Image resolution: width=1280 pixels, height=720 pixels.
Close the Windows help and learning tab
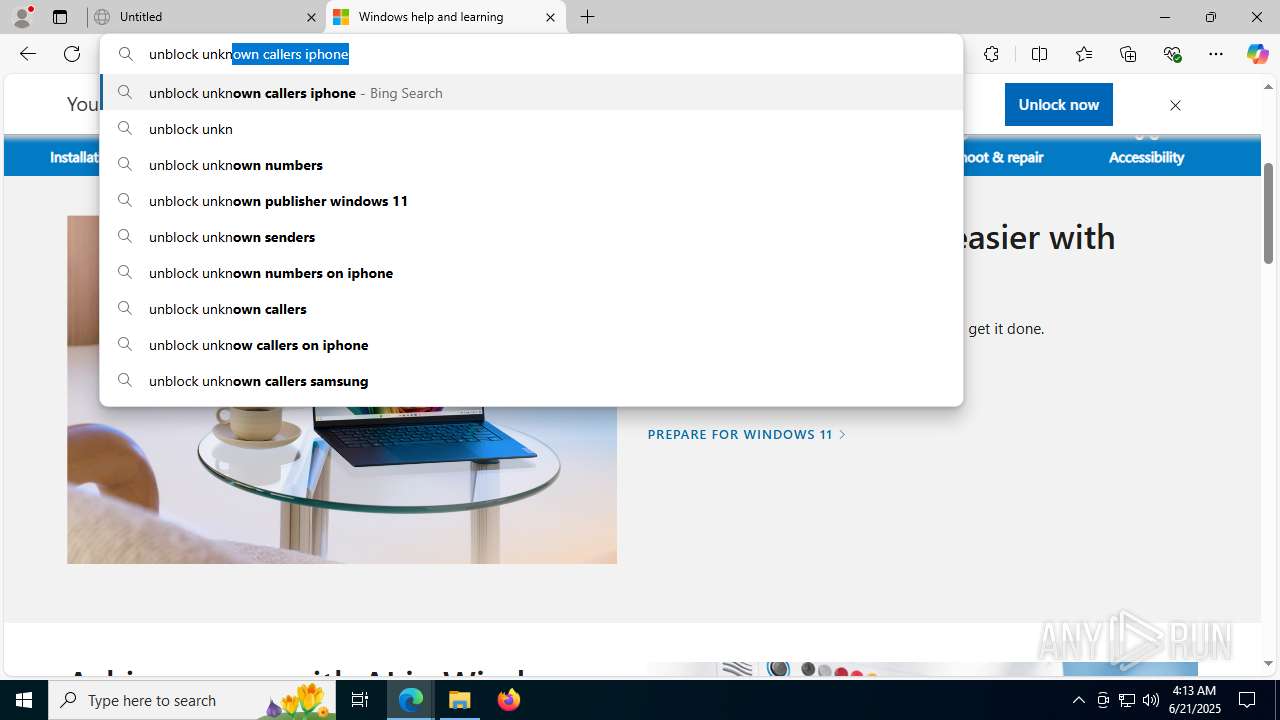coord(550,17)
